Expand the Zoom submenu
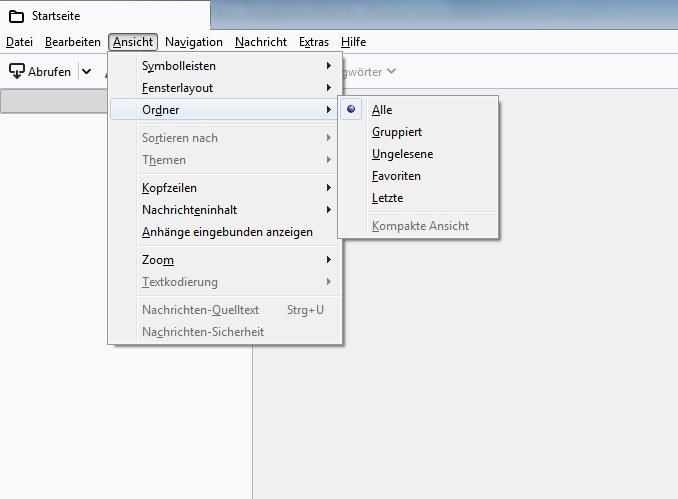Image resolution: width=678 pixels, height=499 pixels. 158,260
